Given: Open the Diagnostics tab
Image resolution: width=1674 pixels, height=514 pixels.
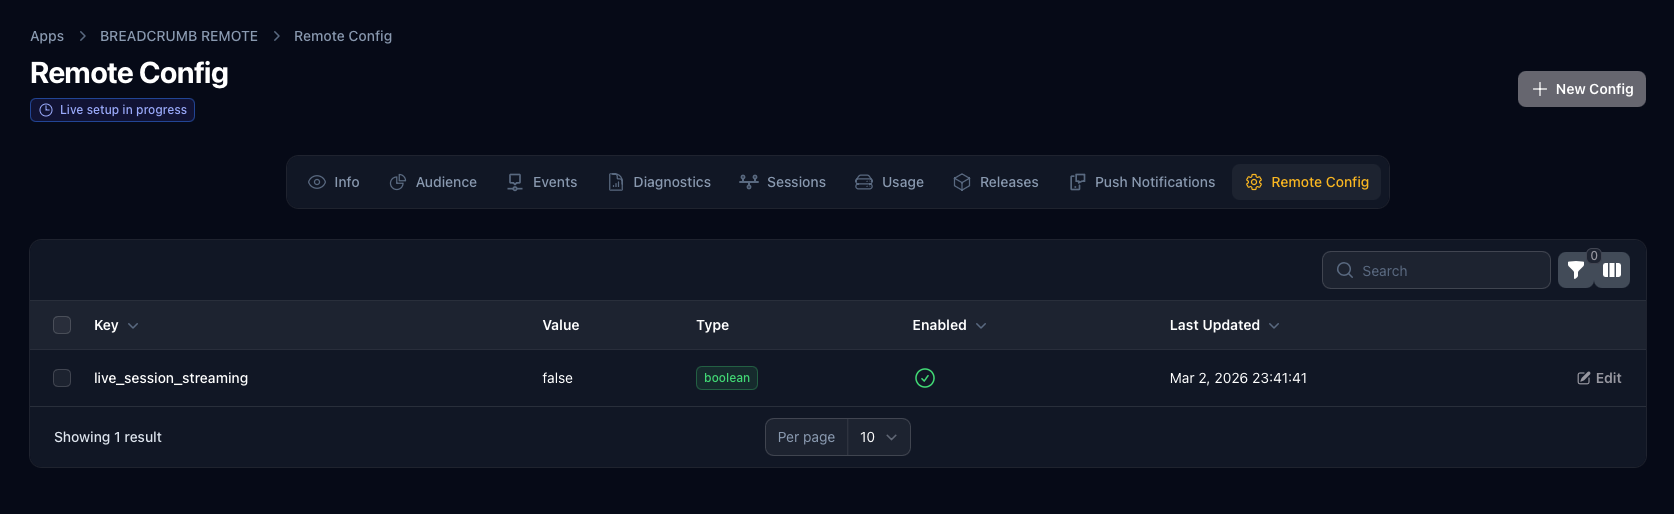Looking at the screenshot, I should [x=660, y=182].
